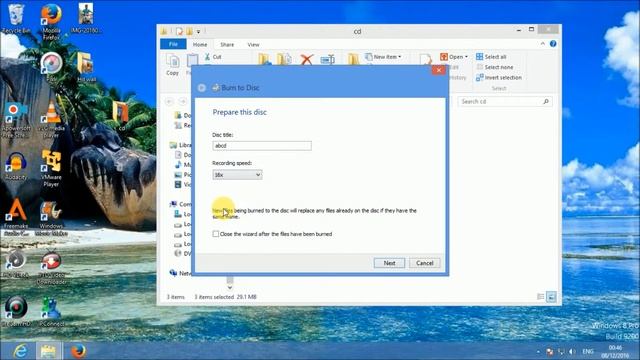The height and width of the screenshot is (360, 640).
Task: Open the IMG-2016 image file on desktop
Action: pos(86,19)
